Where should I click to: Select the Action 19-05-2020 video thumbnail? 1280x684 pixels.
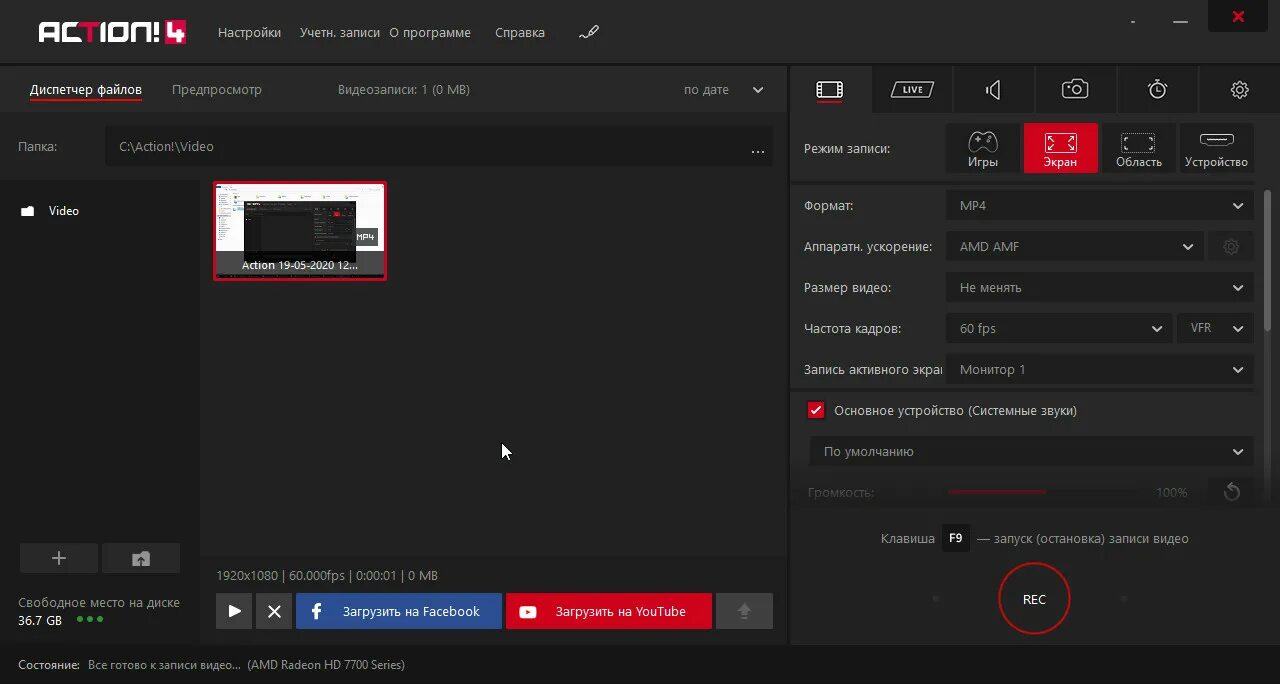(x=300, y=231)
